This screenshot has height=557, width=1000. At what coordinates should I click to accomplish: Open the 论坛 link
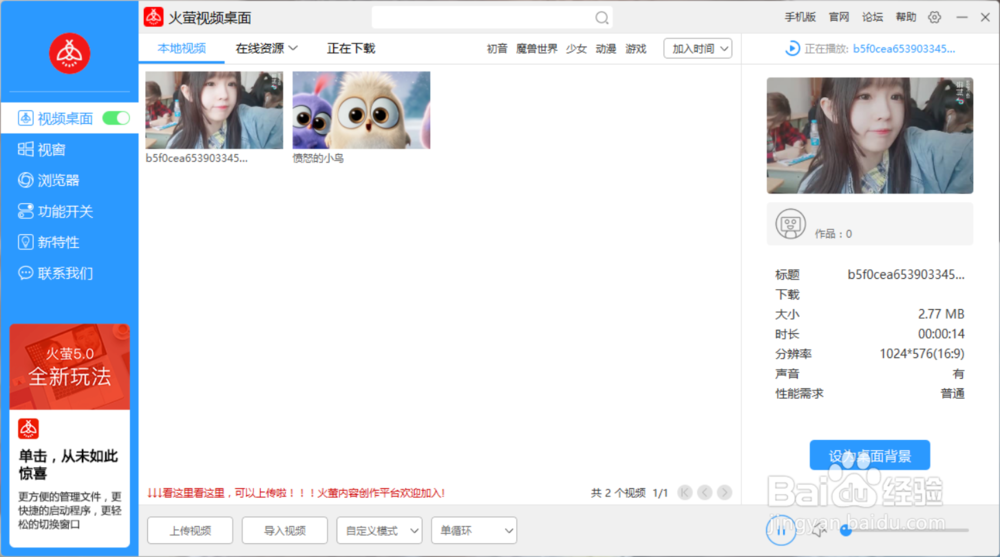(872, 17)
